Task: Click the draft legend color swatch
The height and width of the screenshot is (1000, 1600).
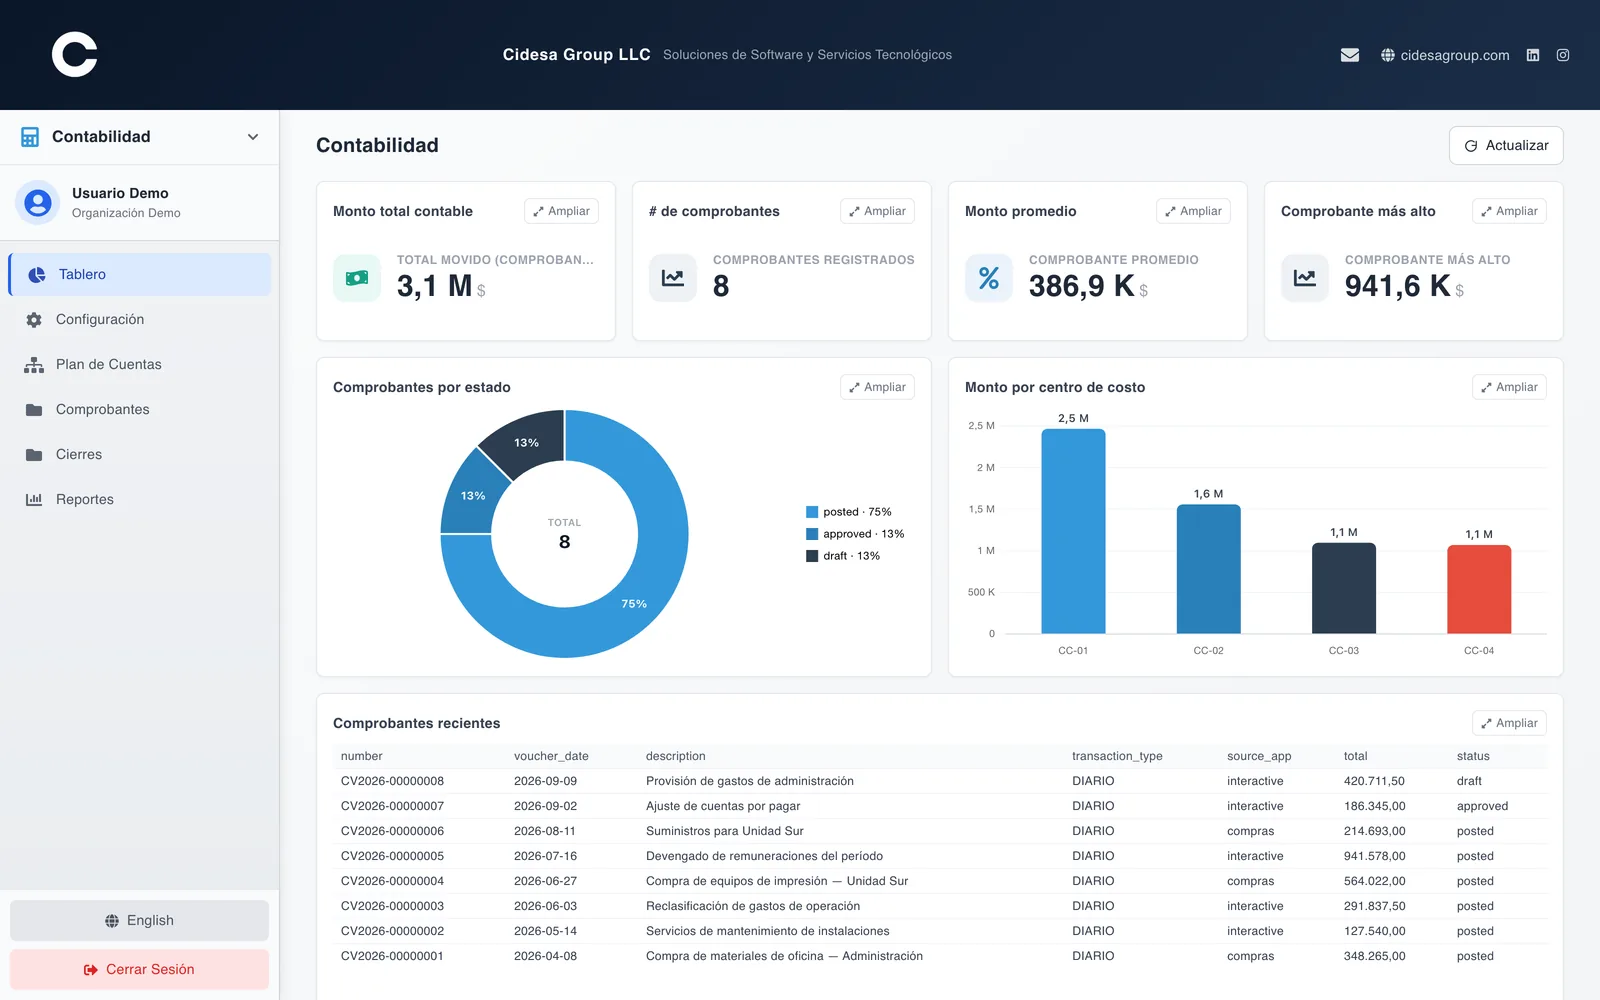Action: pyautogui.click(x=812, y=556)
